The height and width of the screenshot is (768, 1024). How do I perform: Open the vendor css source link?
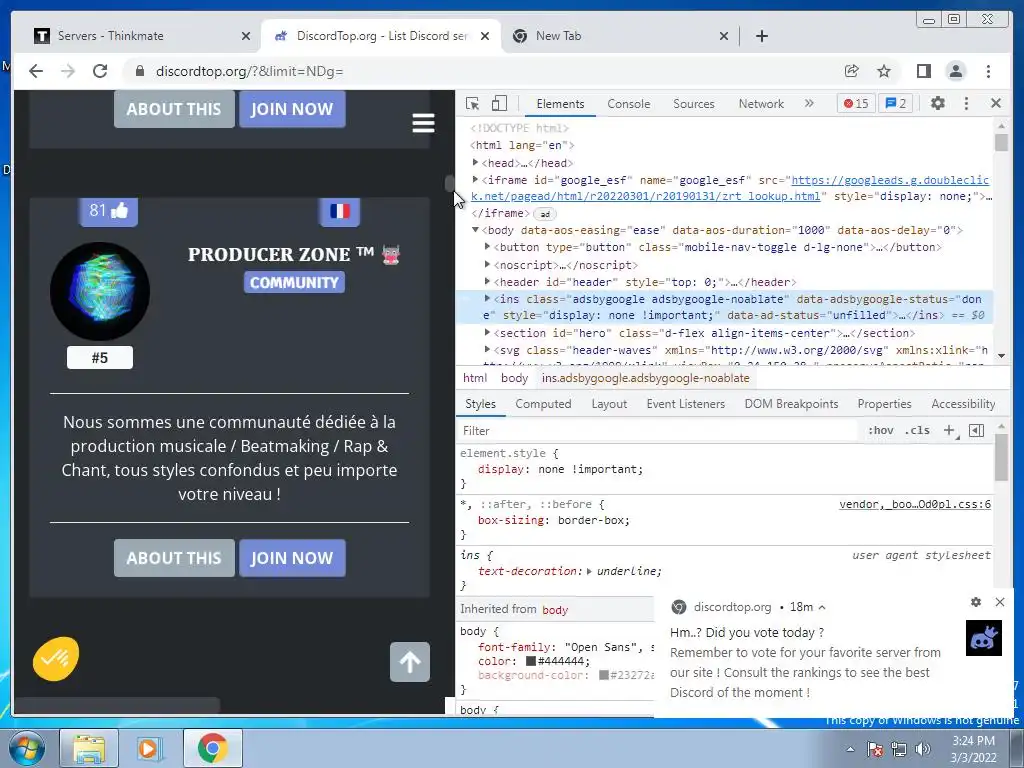915,504
